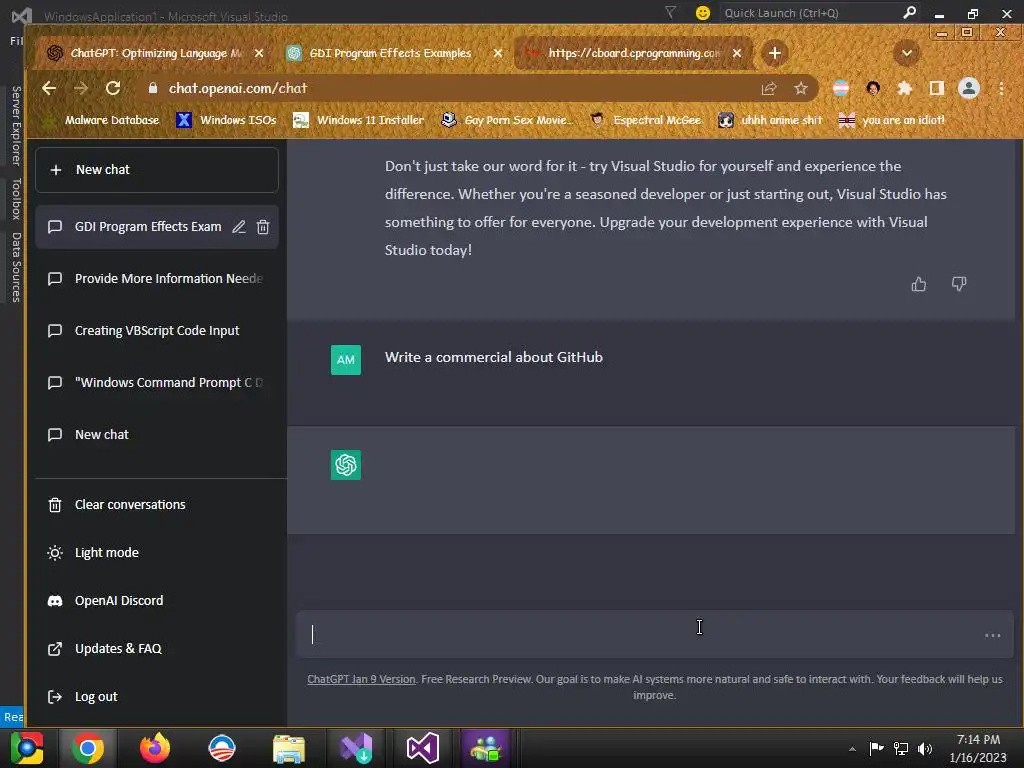Click Visual Studio feedback smiley icon

point(703,13)
